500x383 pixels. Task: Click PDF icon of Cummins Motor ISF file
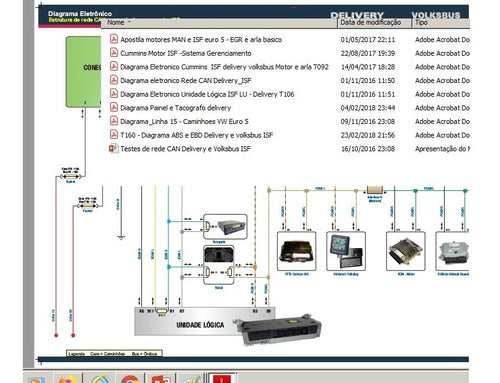coord(114,53)
